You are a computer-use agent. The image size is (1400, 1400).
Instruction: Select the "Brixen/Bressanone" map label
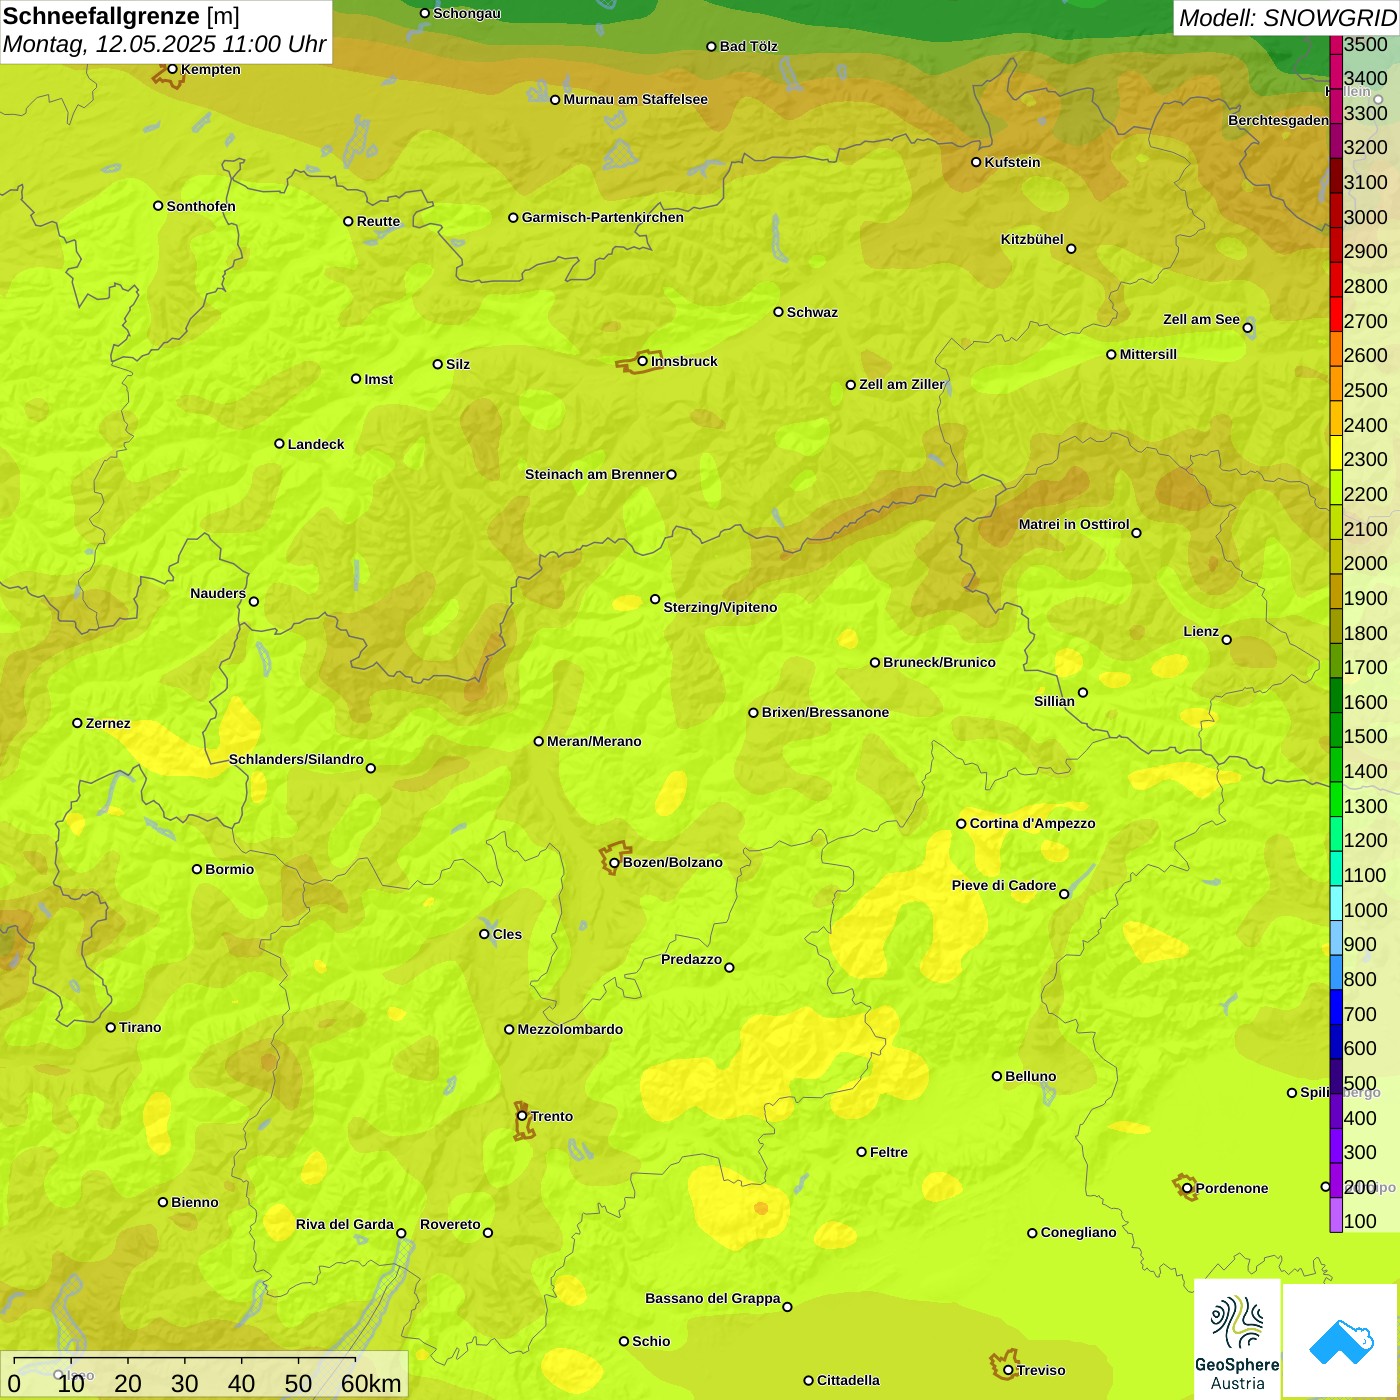coord(825,712)
